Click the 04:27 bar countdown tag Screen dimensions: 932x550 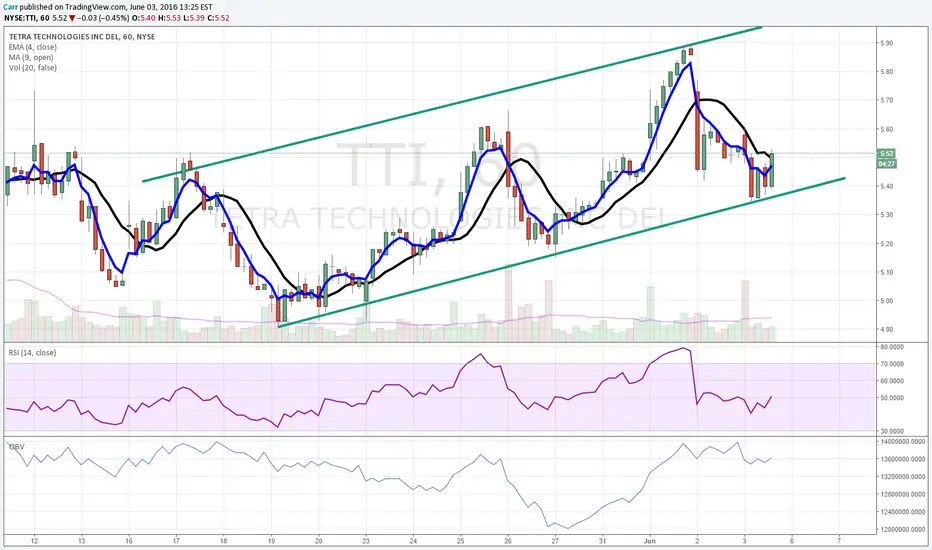[887, 164]
